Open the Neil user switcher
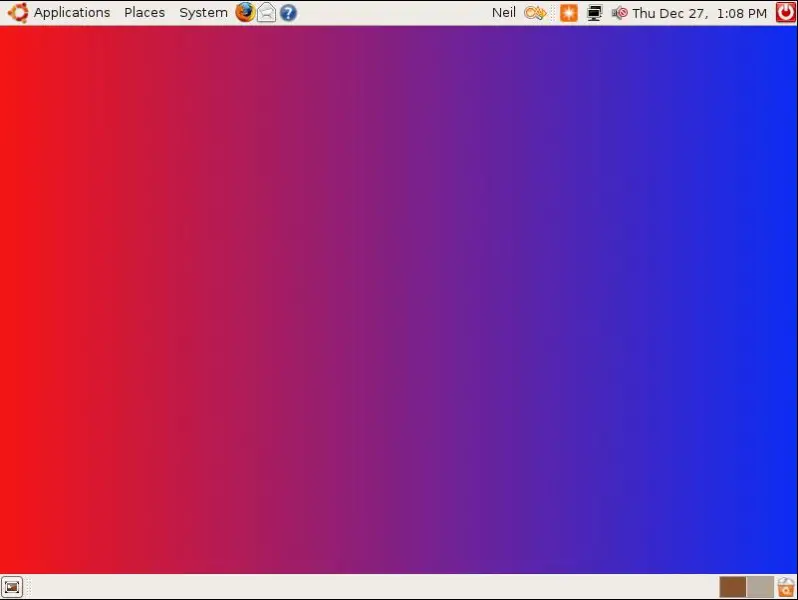This screenshot has height=600, width=798. pos(503,13)
